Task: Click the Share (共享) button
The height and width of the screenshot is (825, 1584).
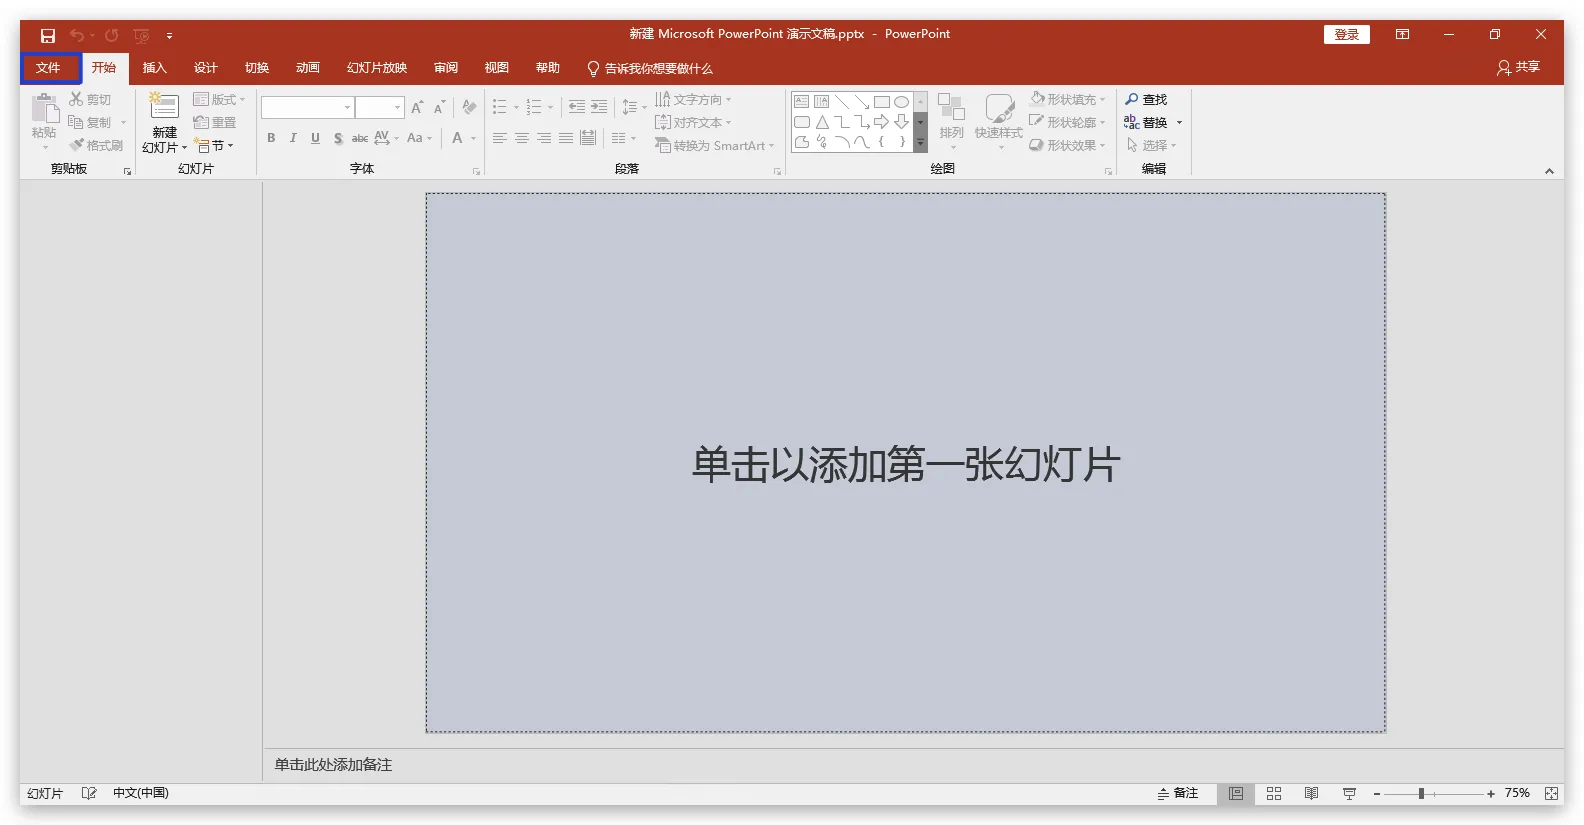Action: pyautogui.click(x=1518, y=67)
